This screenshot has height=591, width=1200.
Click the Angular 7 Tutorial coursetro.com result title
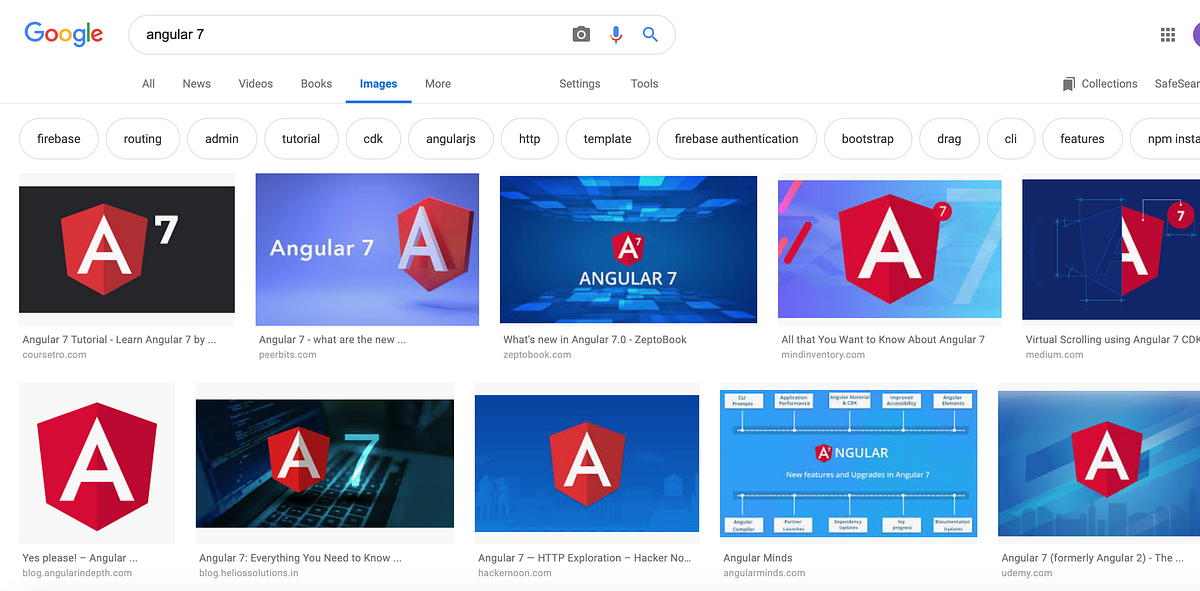tap(118, 339)
